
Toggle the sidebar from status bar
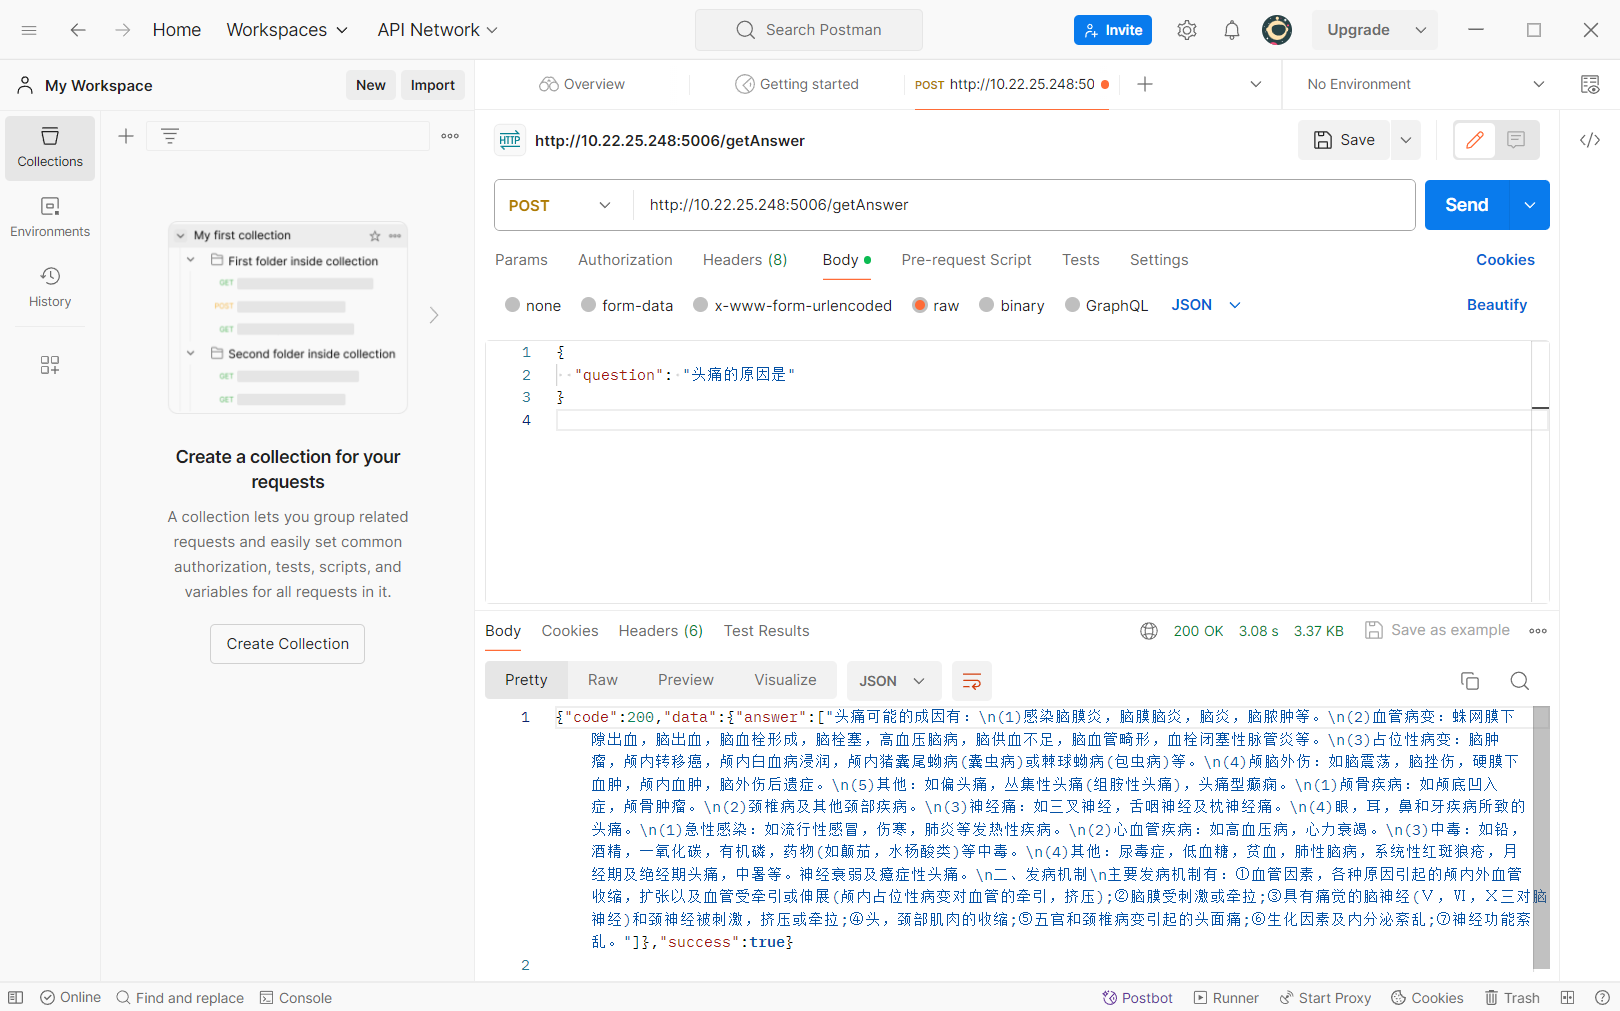[15, 998]
